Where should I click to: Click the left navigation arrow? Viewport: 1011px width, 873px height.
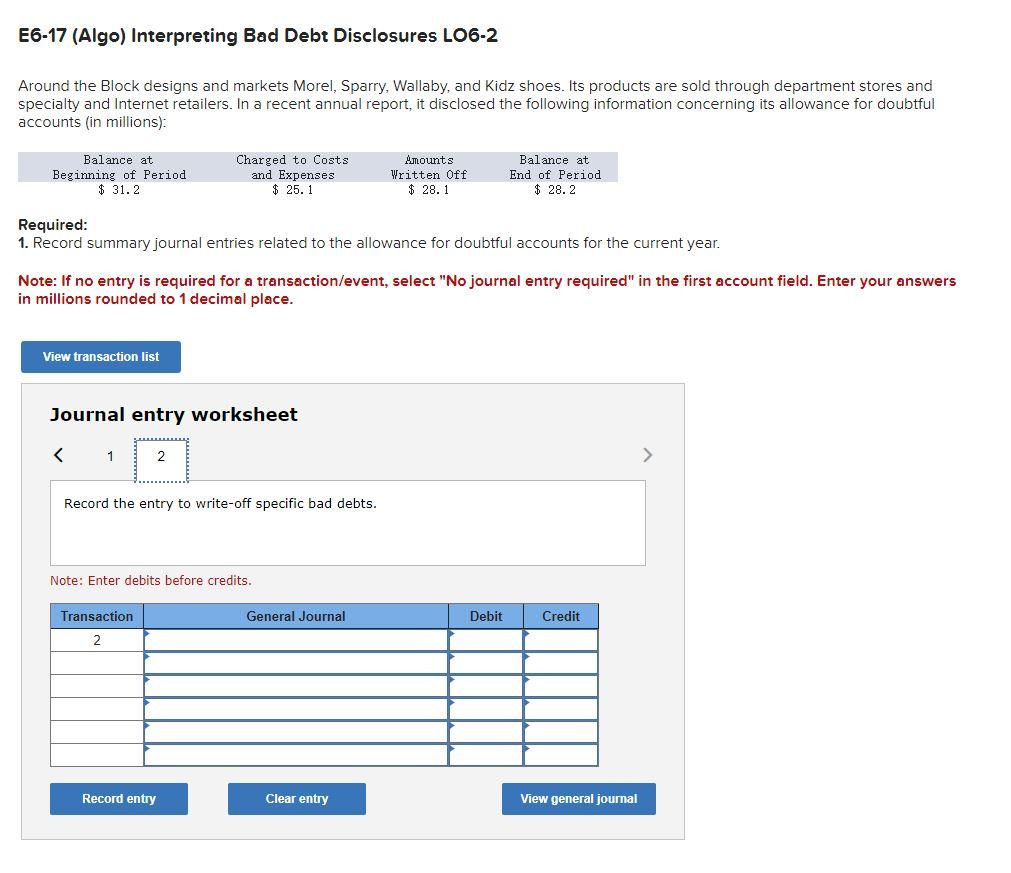click(x=58, y=455)
